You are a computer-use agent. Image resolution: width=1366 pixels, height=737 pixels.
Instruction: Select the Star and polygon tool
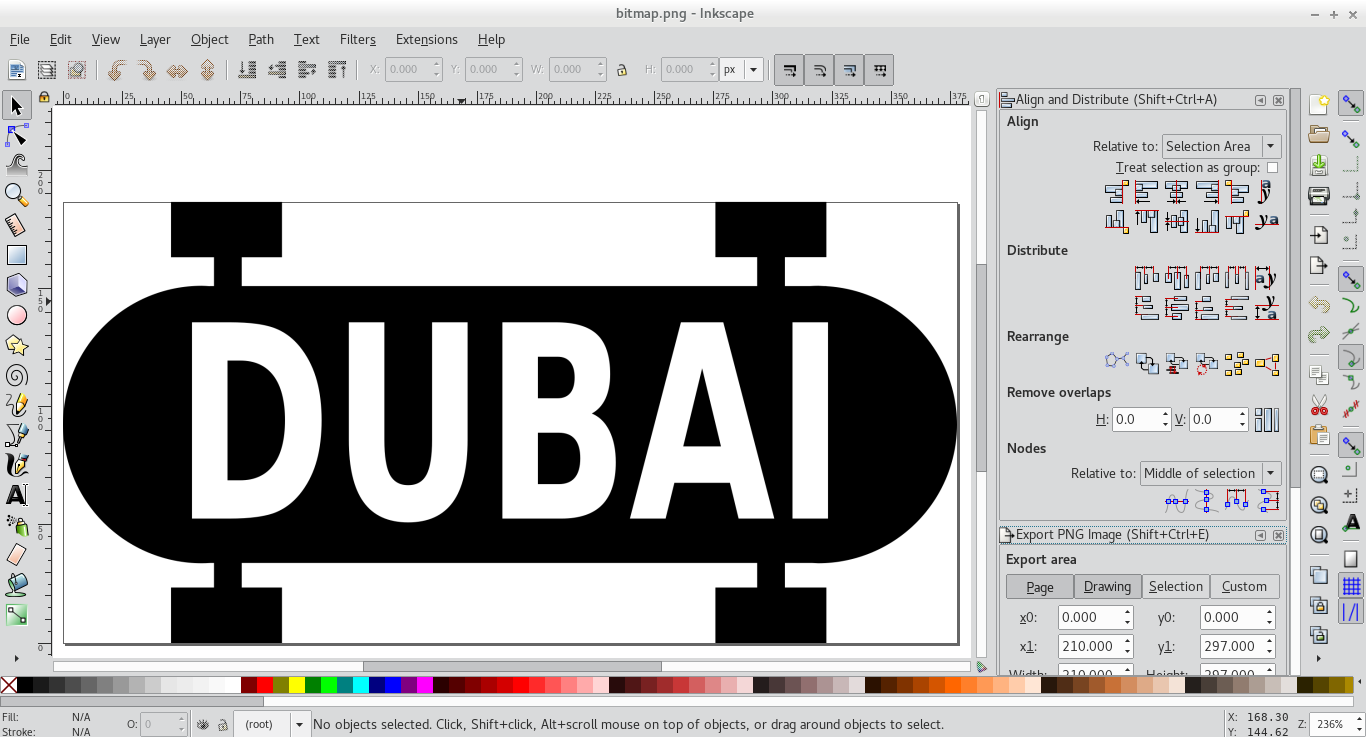tap(16, 345)
